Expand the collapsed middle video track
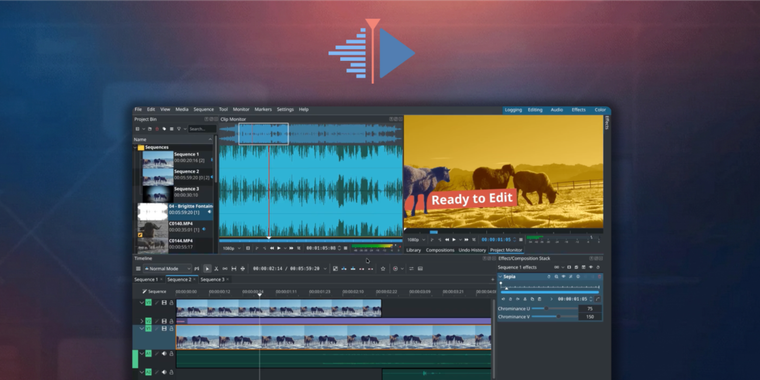 click(142, 321)
